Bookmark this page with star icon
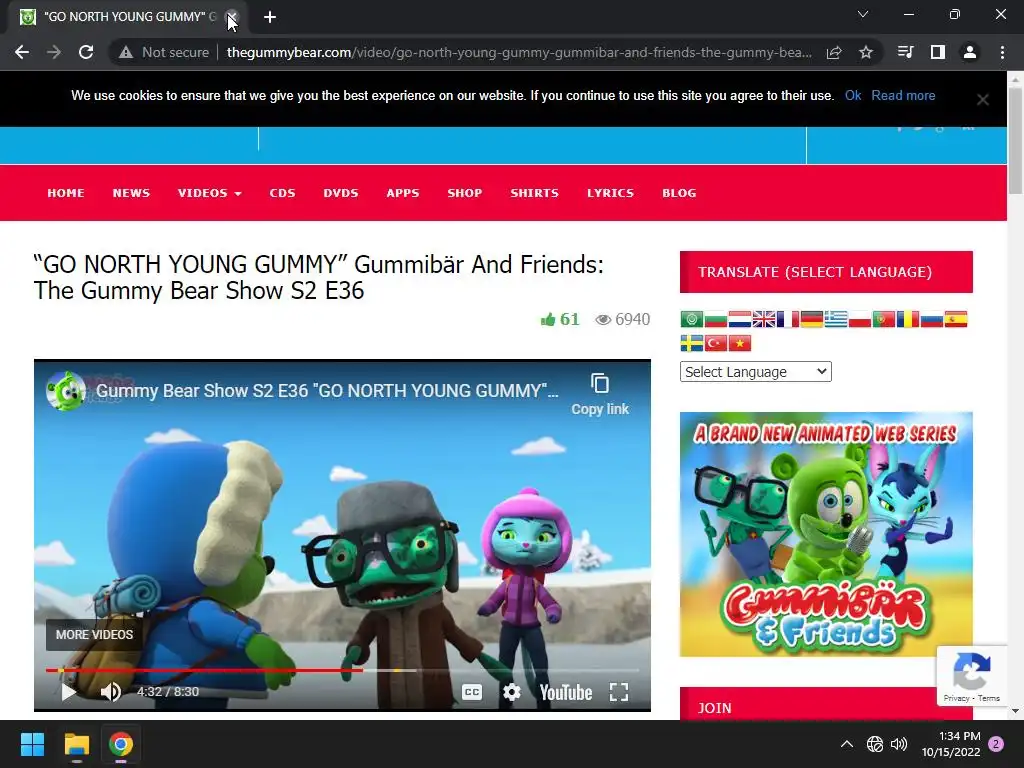 coord(866,52)
